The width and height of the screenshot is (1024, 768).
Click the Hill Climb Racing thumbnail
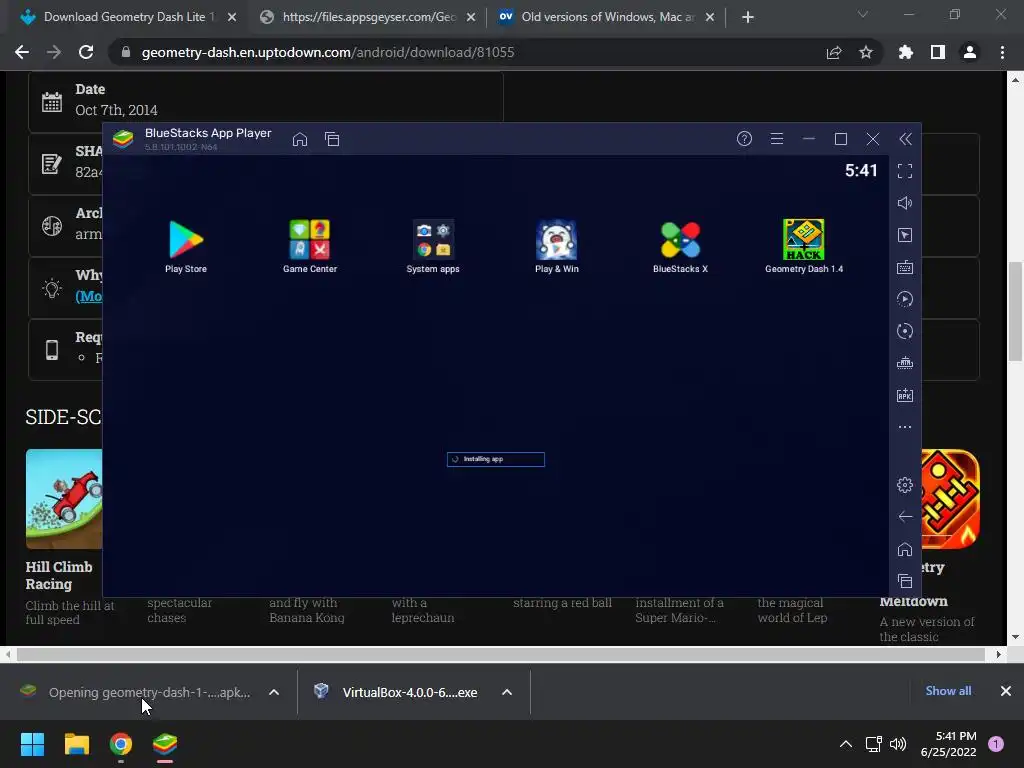[64, 499]
